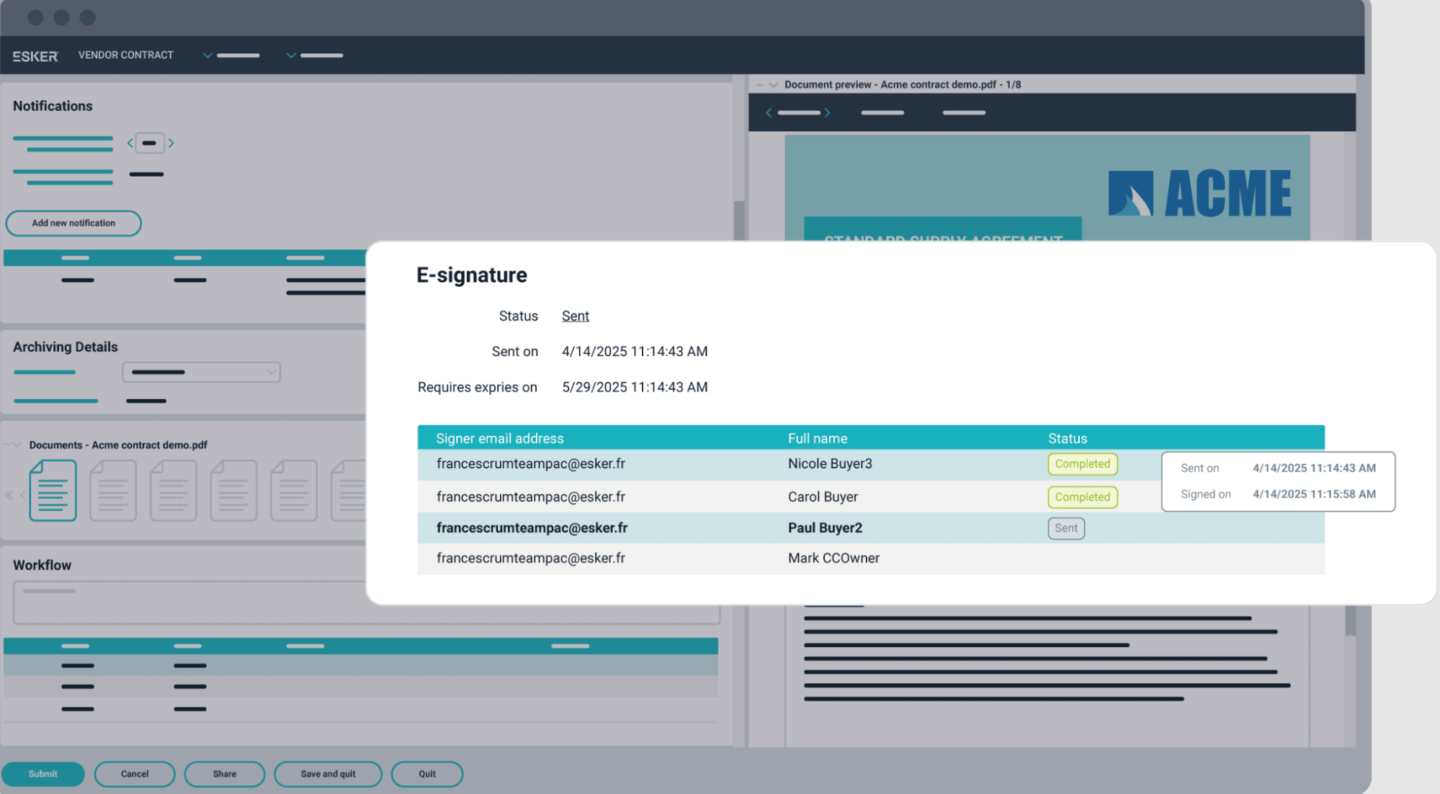Expand the second dropdown in the top navigation bar
Image resolution: width=1440 pixels, height=794 pixels.
[x=291, y=55]
